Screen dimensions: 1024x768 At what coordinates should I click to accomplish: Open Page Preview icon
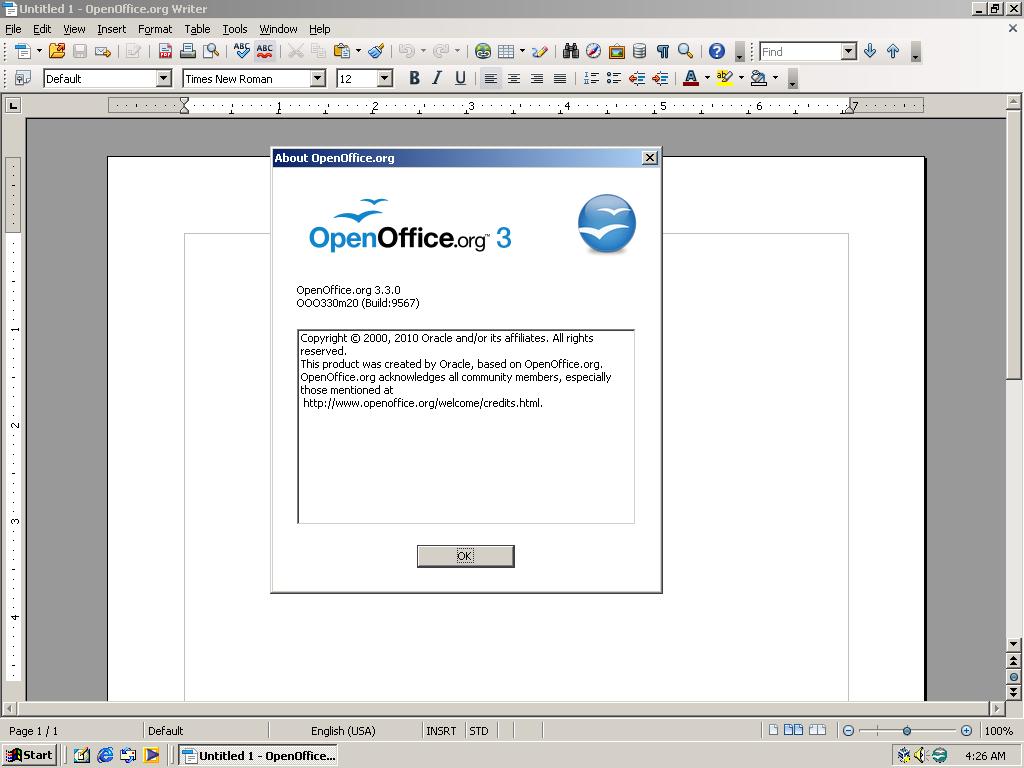pos(211,51)
